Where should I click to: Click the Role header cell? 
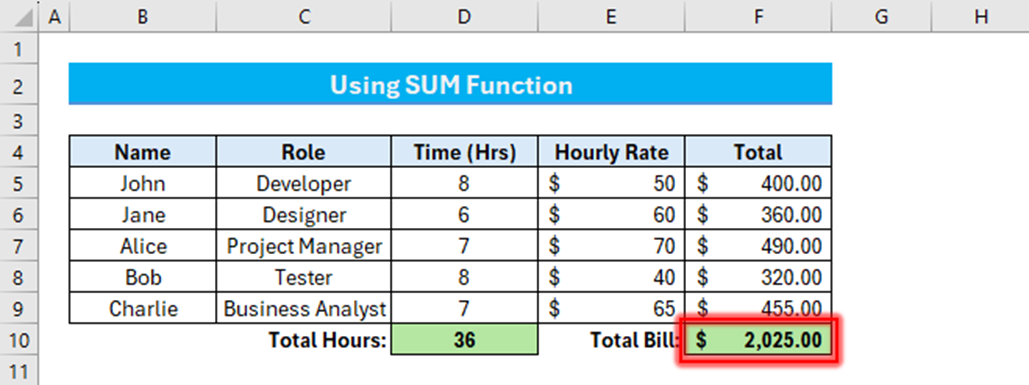click(304, 152)
